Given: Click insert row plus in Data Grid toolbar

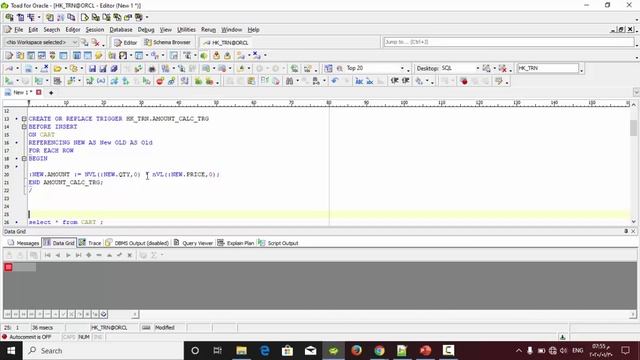Looking at the screenshot, I should click(x=89, y=255).
